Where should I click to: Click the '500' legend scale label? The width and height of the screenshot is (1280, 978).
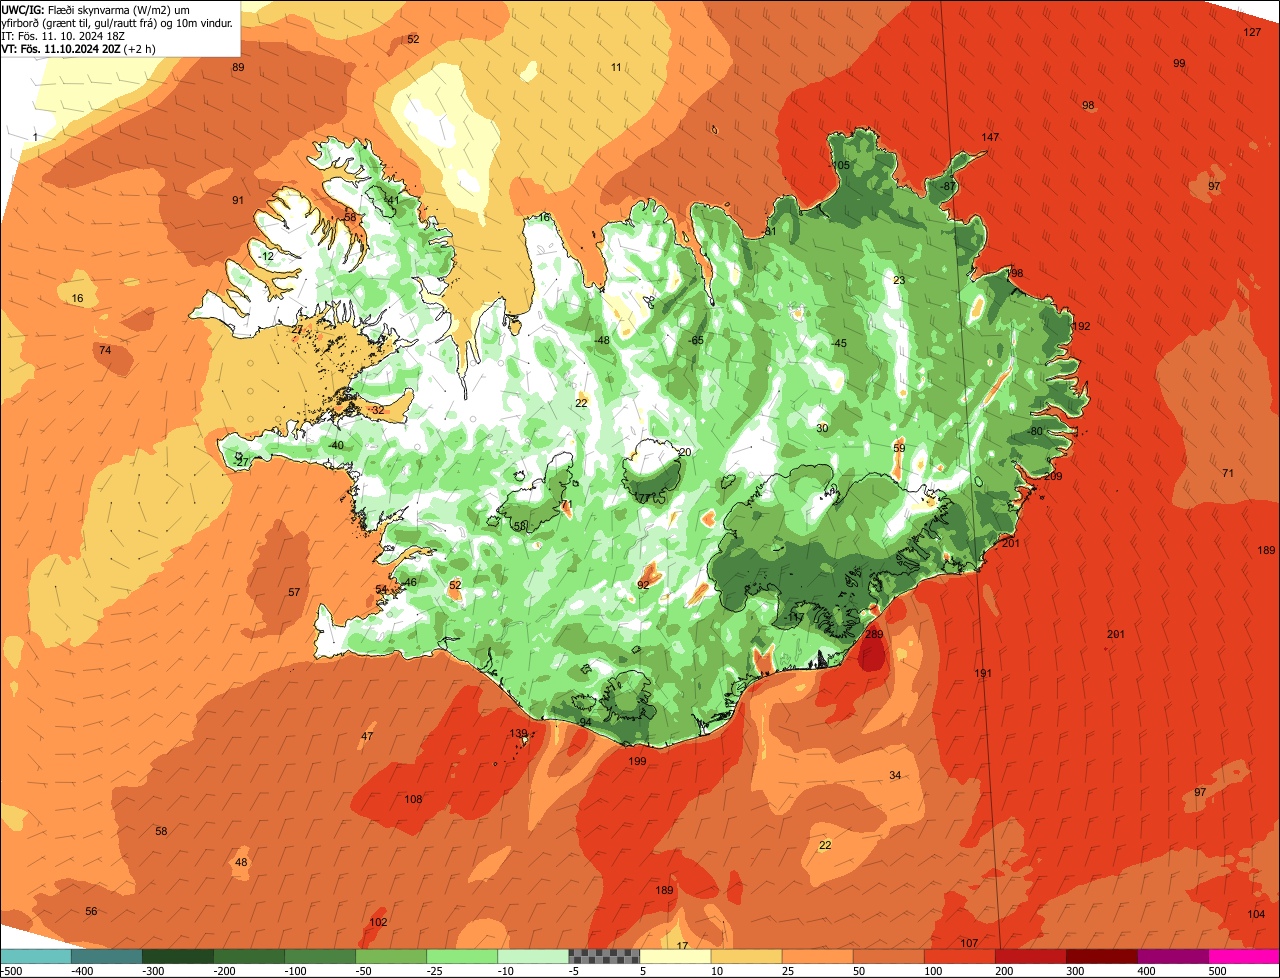[1216, 971]
